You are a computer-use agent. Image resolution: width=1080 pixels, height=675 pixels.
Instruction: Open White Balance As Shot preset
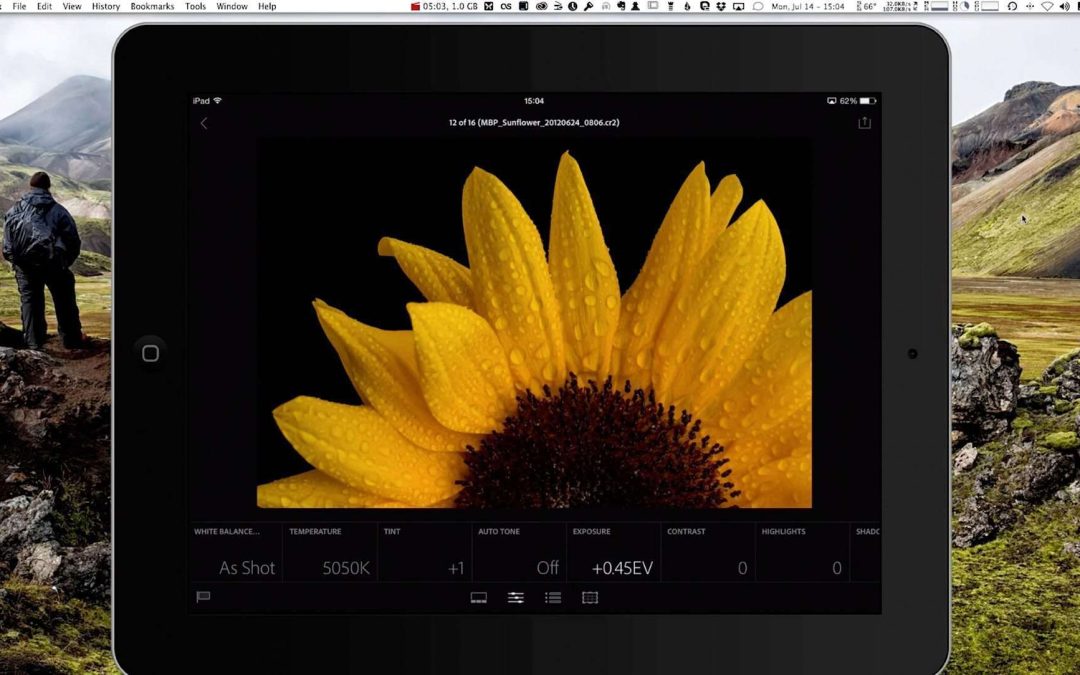236,553
